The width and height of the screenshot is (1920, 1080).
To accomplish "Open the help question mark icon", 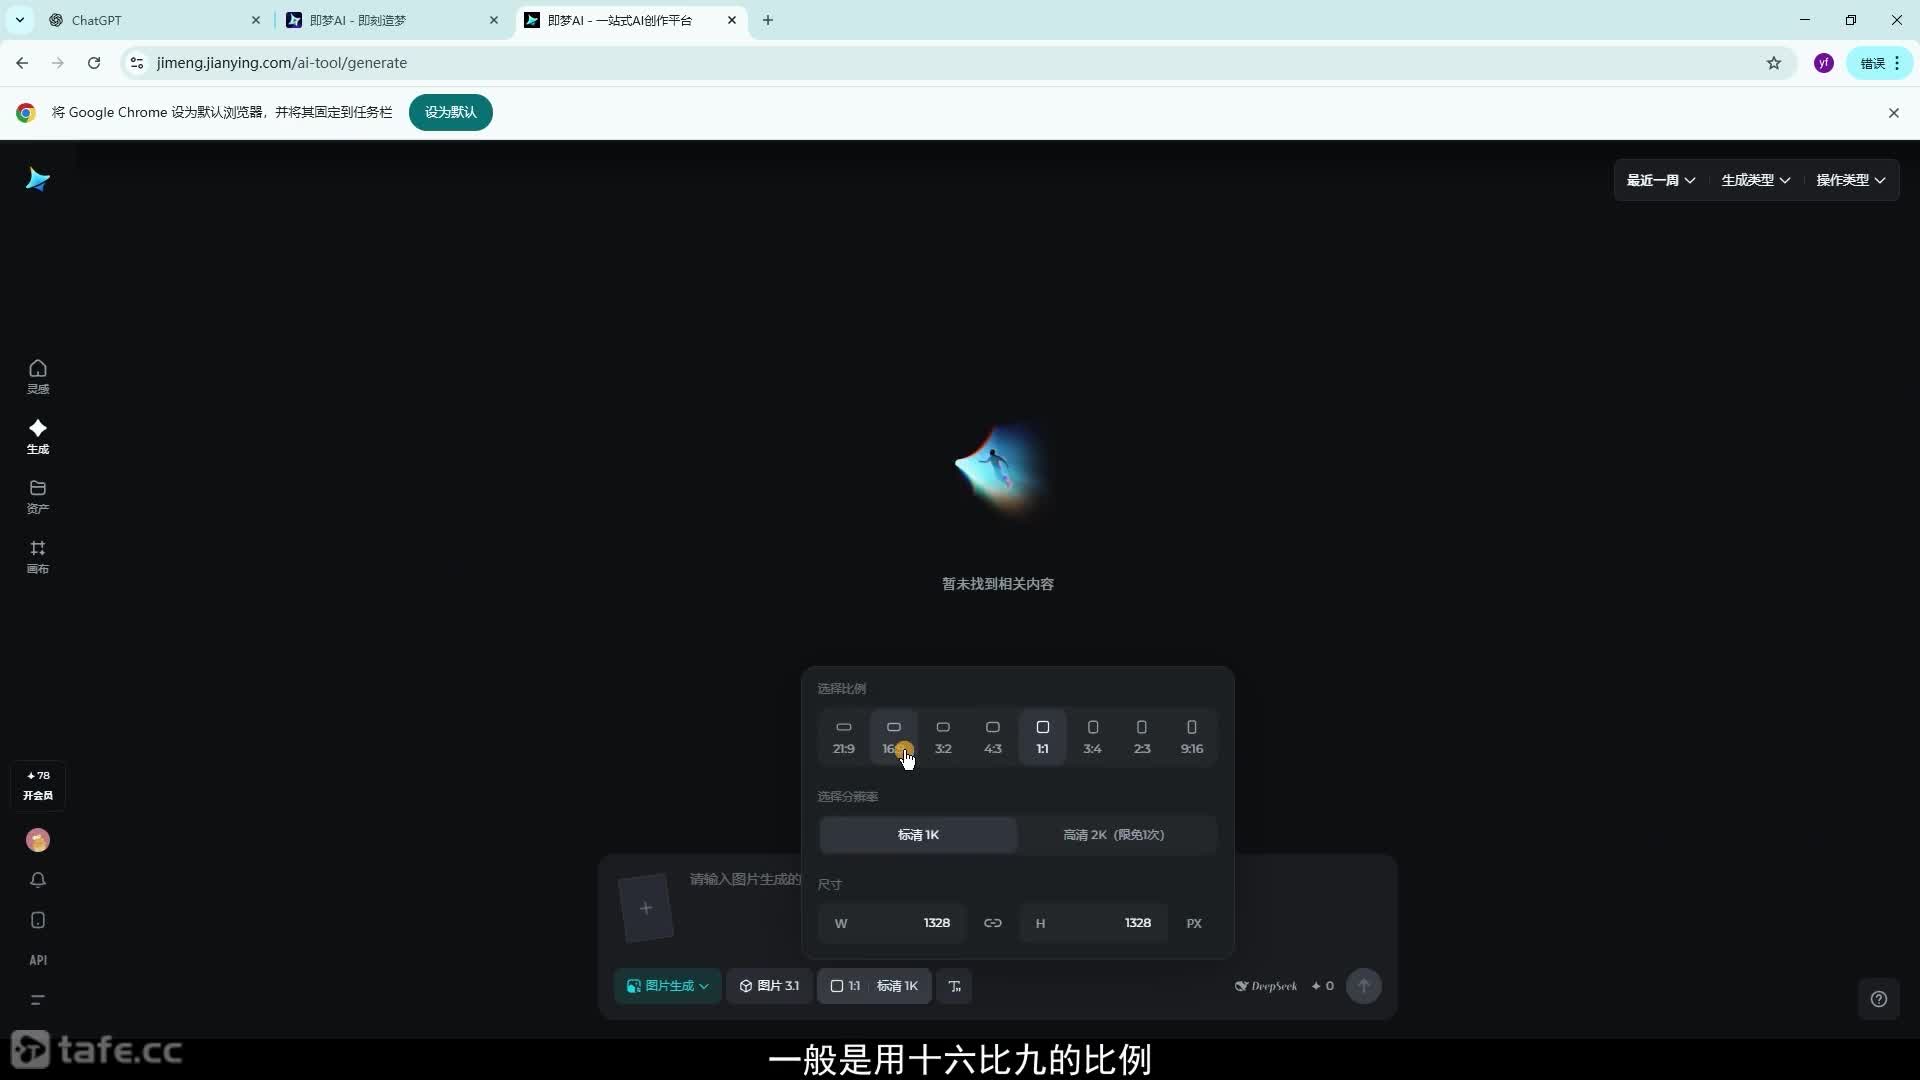I will 1879,999.
